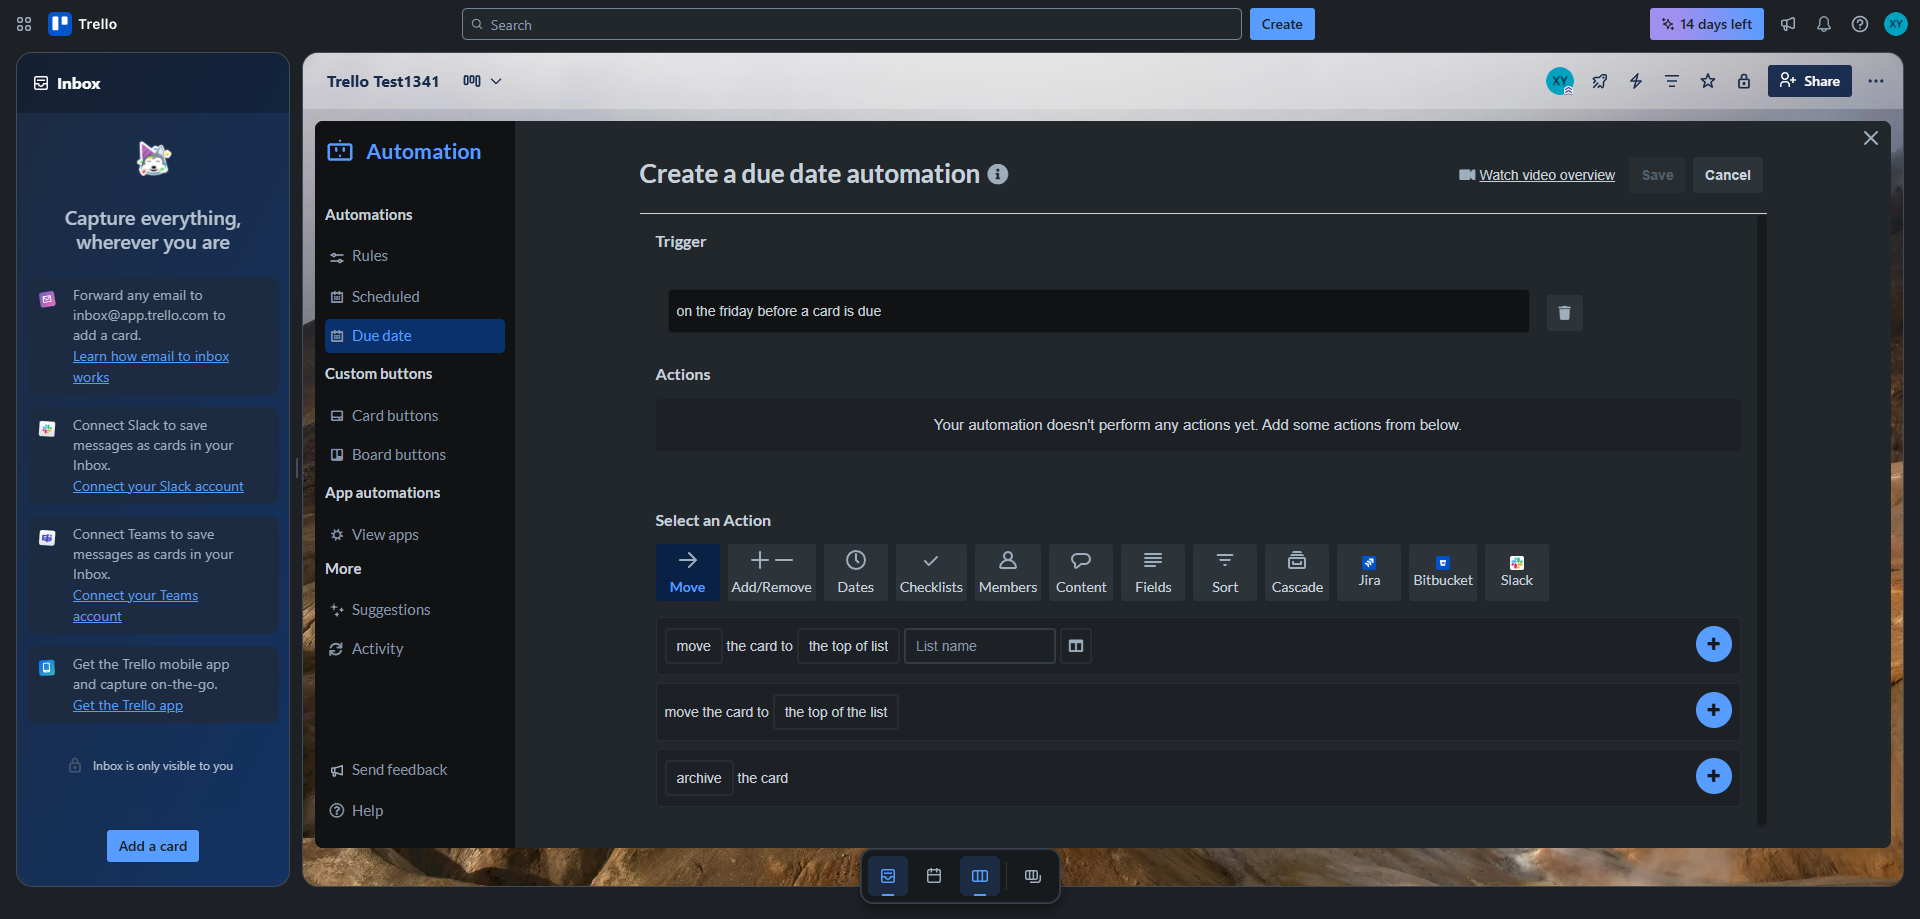Open the Connect your Slack account link
The height and width of the screenshot is (919, 1920).
[158, 486]
